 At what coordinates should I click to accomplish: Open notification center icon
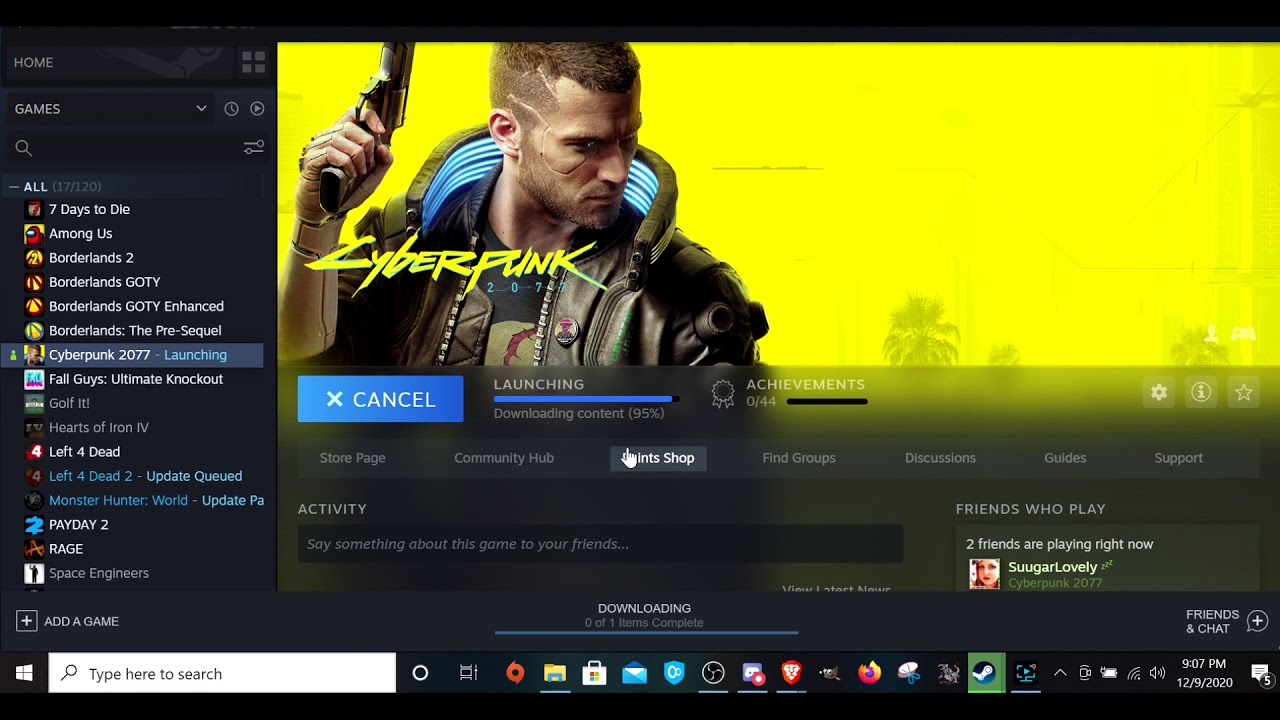tap(1261, 673)
